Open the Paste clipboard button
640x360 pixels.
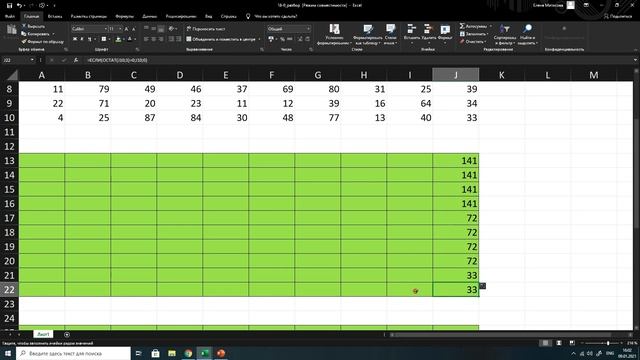coord(11,32)
